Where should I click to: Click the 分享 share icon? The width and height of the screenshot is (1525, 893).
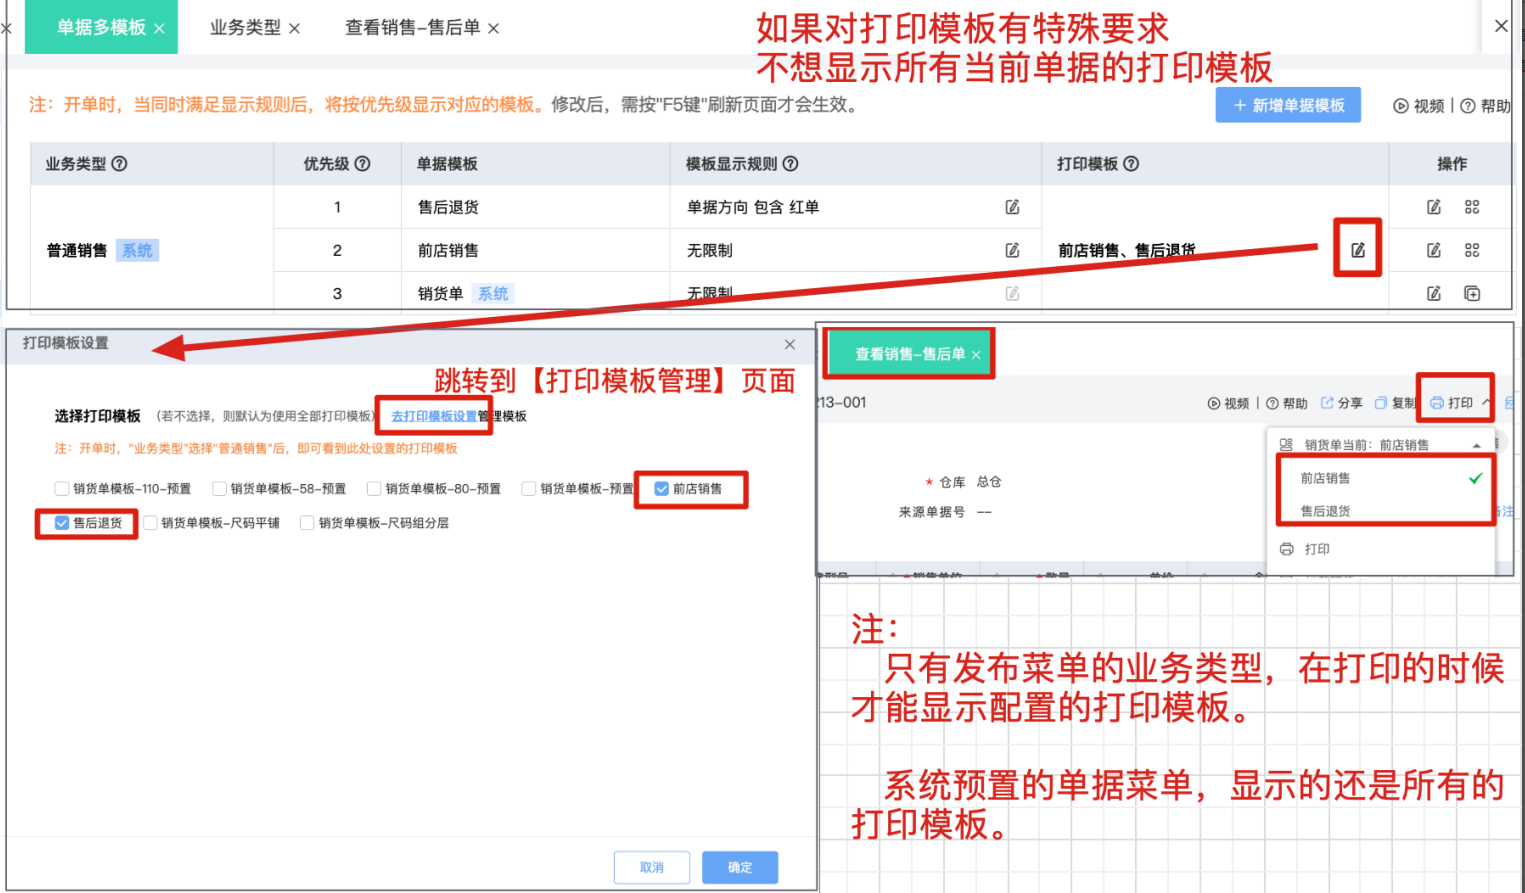pyautogui.click(x=1327, y=403)
